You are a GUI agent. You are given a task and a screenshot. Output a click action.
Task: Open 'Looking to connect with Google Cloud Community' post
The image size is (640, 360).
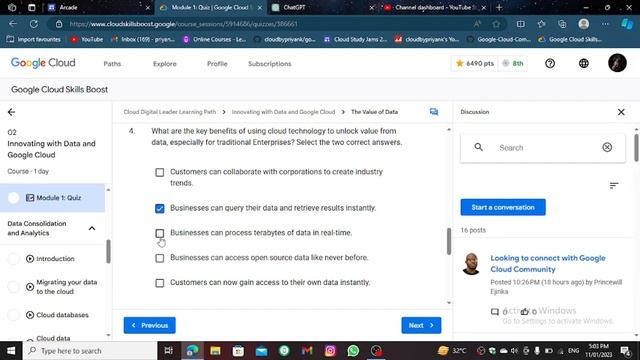[x=548, y=264]
